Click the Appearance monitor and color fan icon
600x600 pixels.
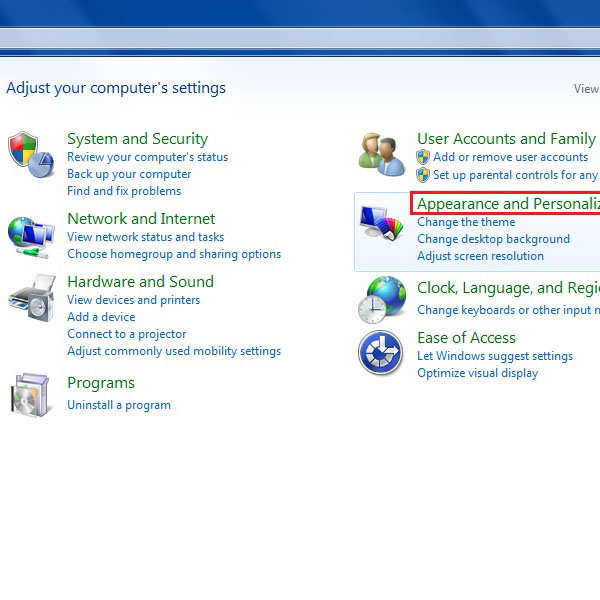pyautogui.click(x=382, y=223)
